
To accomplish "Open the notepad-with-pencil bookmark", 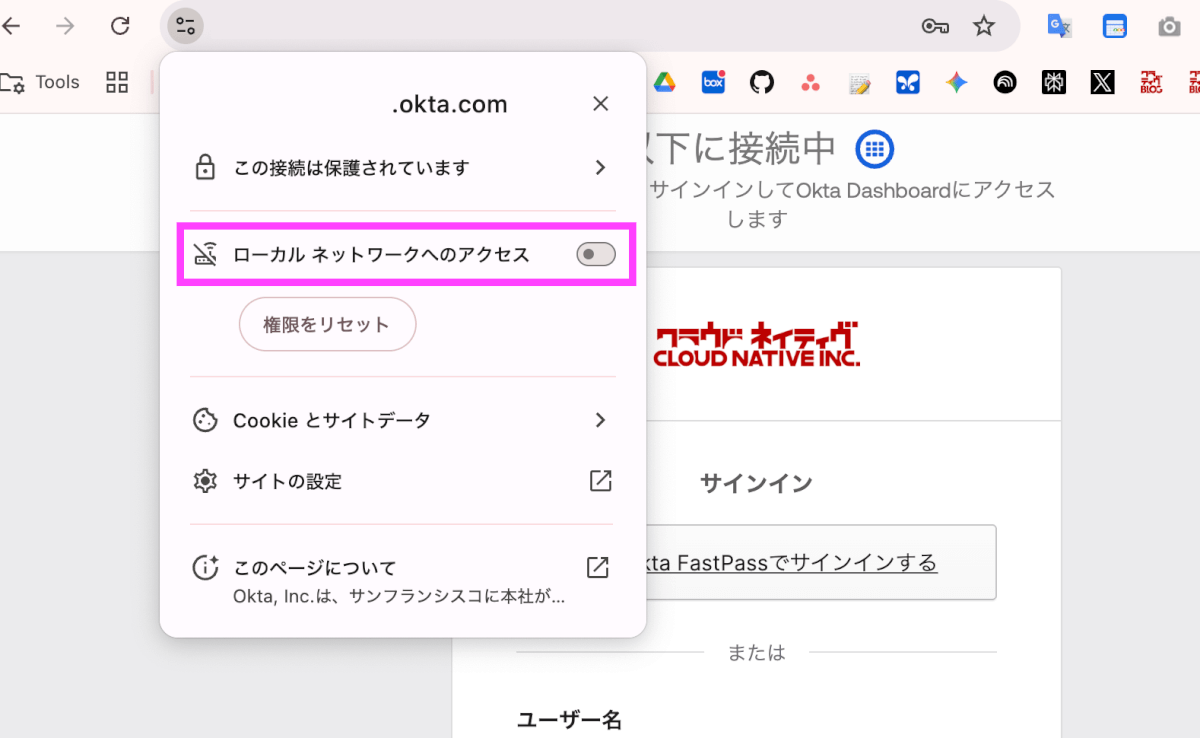I will [859, 83].
